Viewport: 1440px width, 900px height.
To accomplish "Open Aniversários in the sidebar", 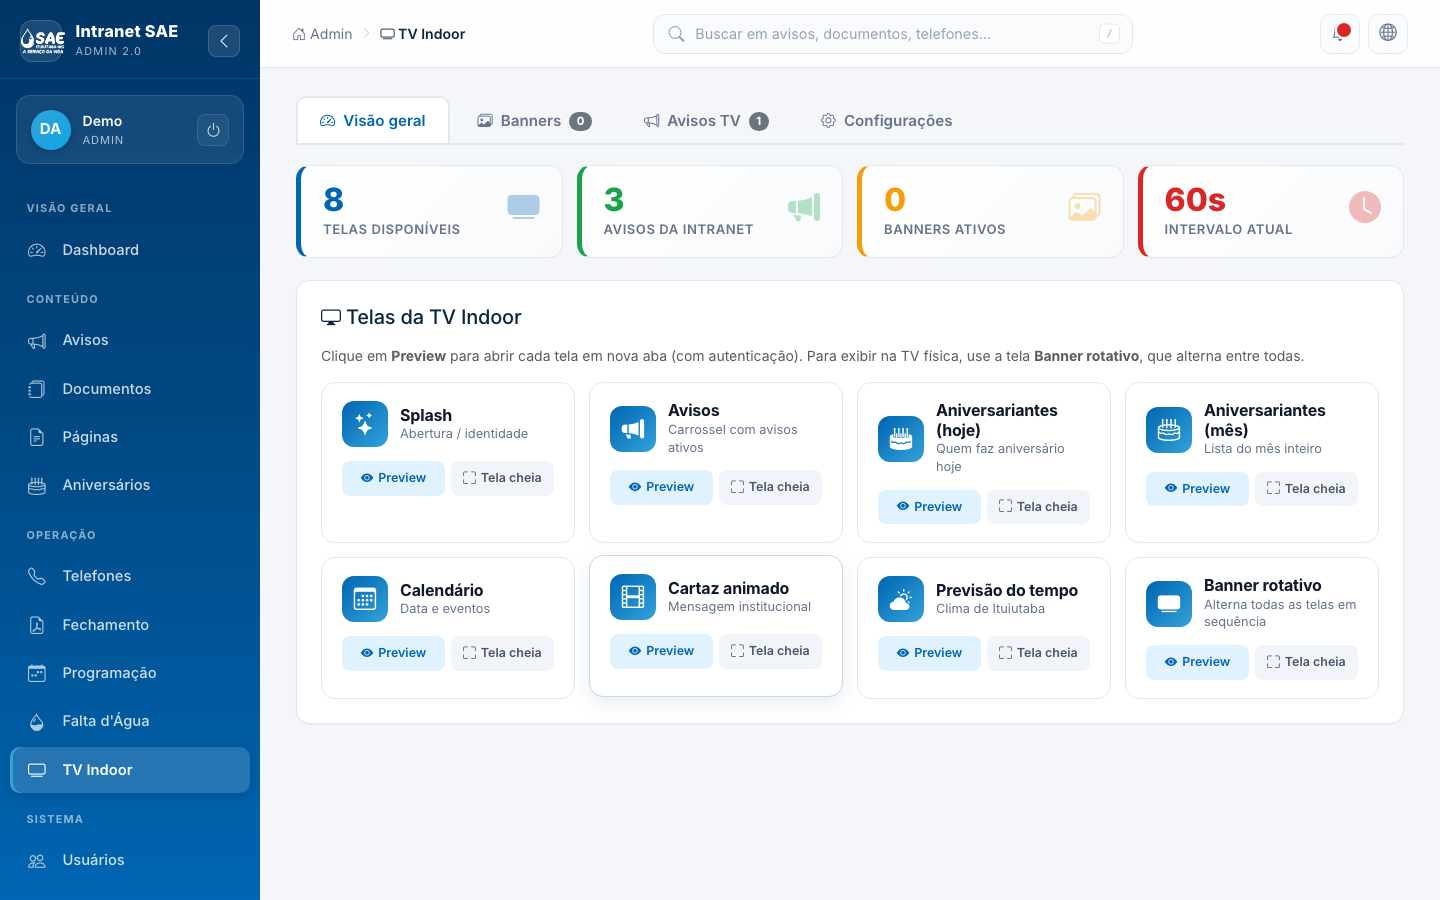I will point(130,485).
